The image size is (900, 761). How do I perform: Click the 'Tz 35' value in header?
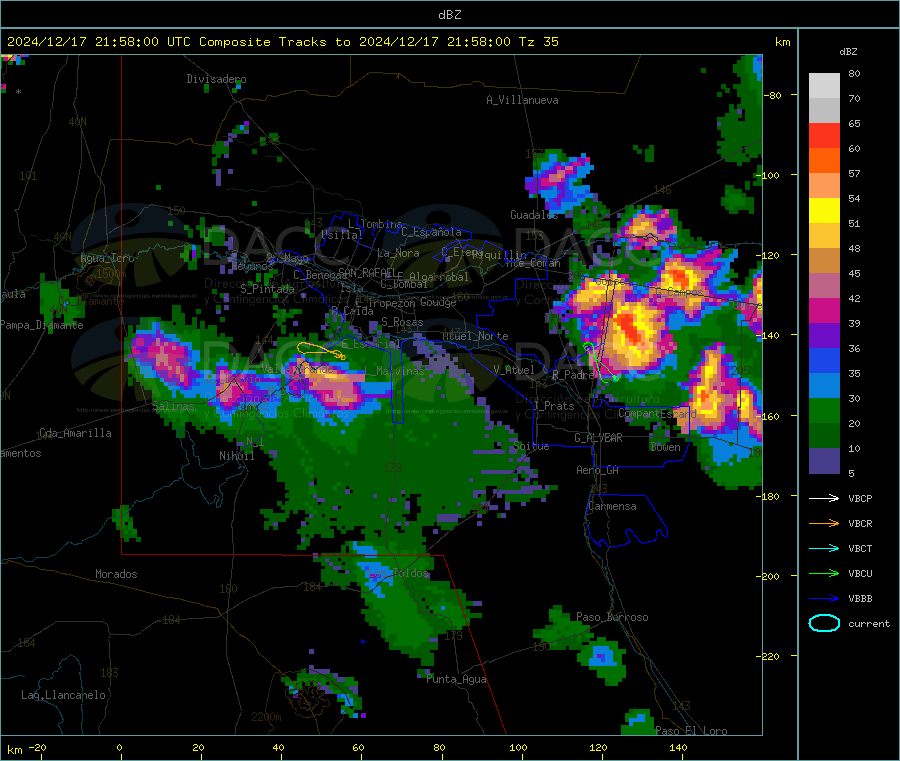pos(538,42)
